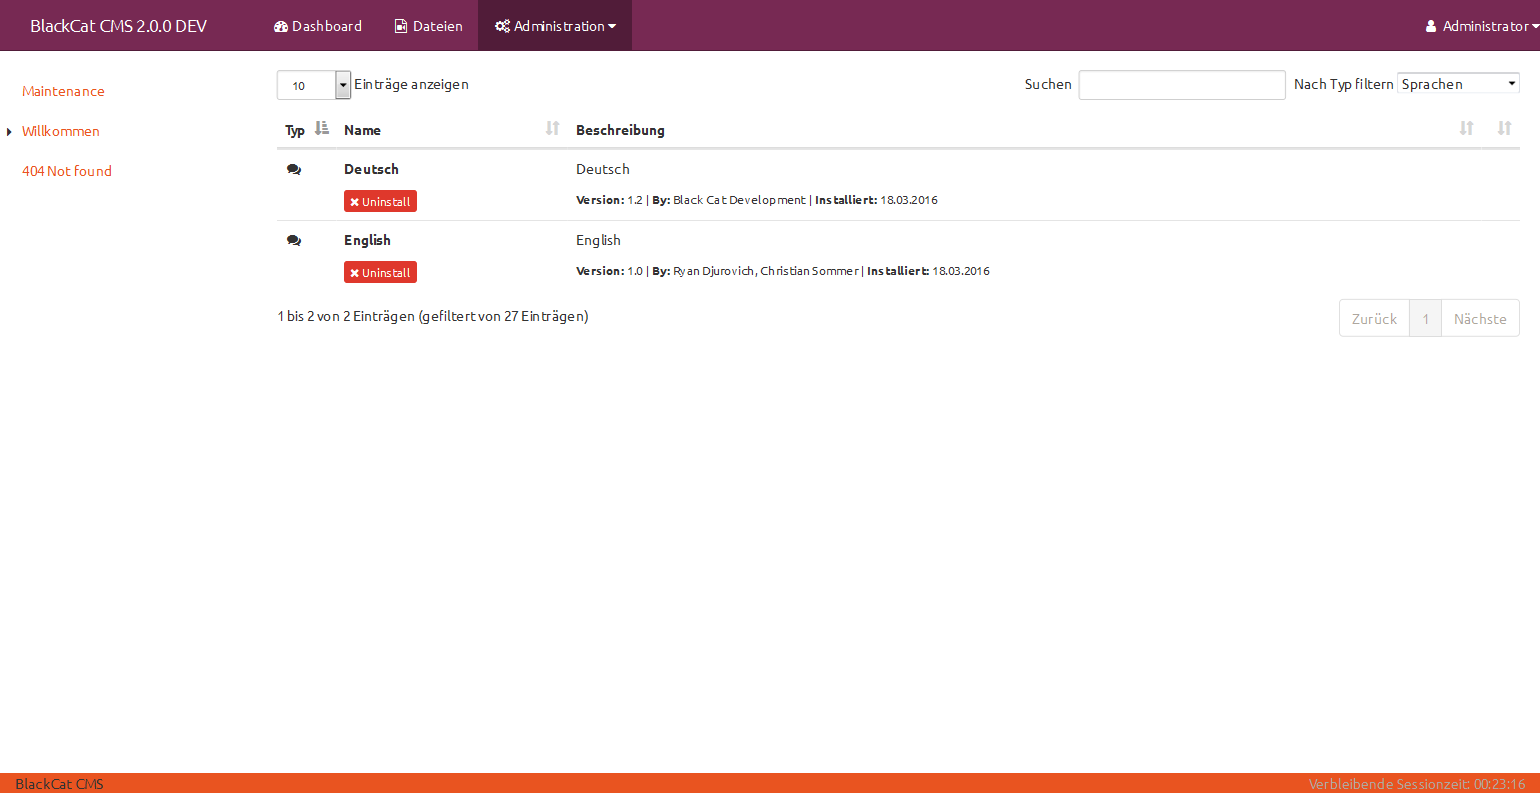
Task: Sort using the Beschreibung column sort arrows
Action: click(1466, 128)
